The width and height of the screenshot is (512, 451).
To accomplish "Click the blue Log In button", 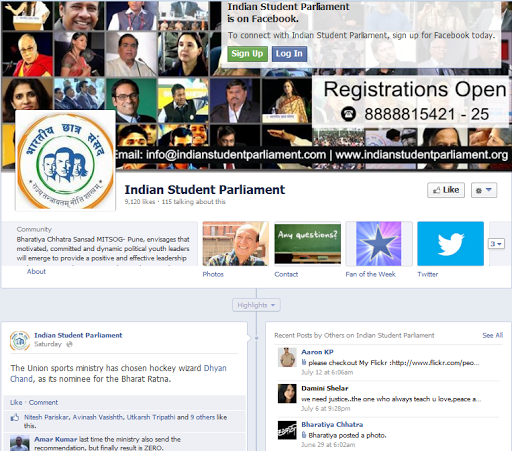I will click(x=289, y=54).
